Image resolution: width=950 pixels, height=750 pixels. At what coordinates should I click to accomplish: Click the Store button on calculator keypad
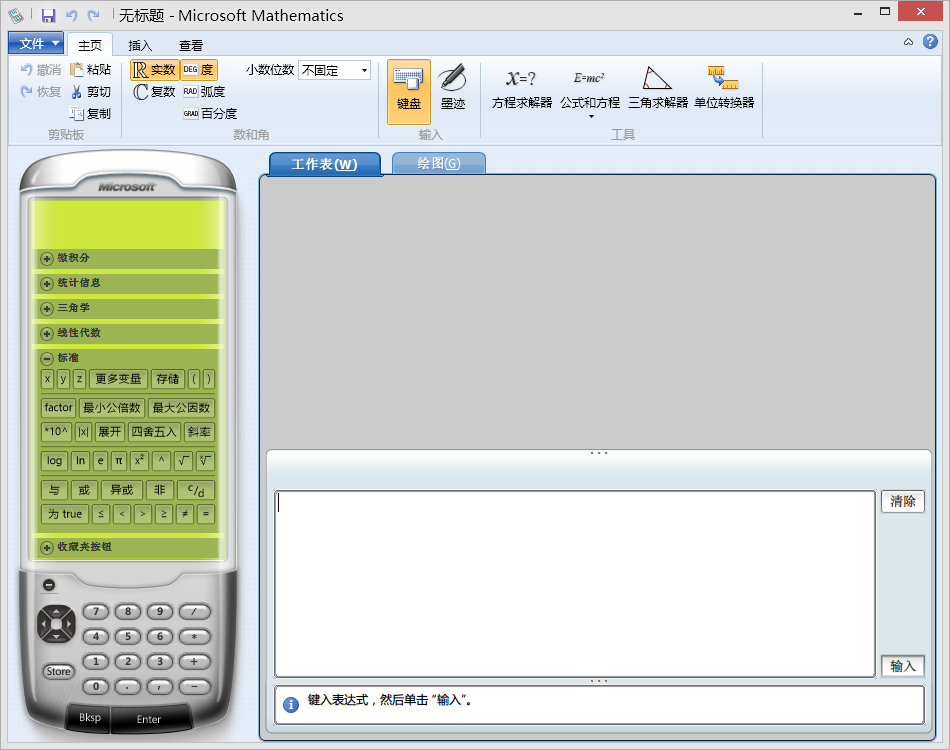(58, 671)
